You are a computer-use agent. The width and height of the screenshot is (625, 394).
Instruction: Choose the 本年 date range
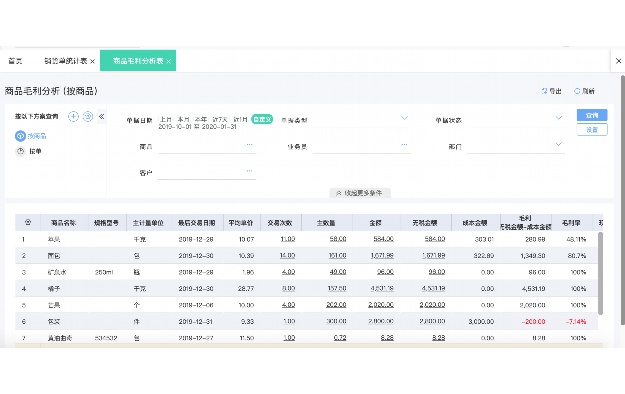(201, 119)
